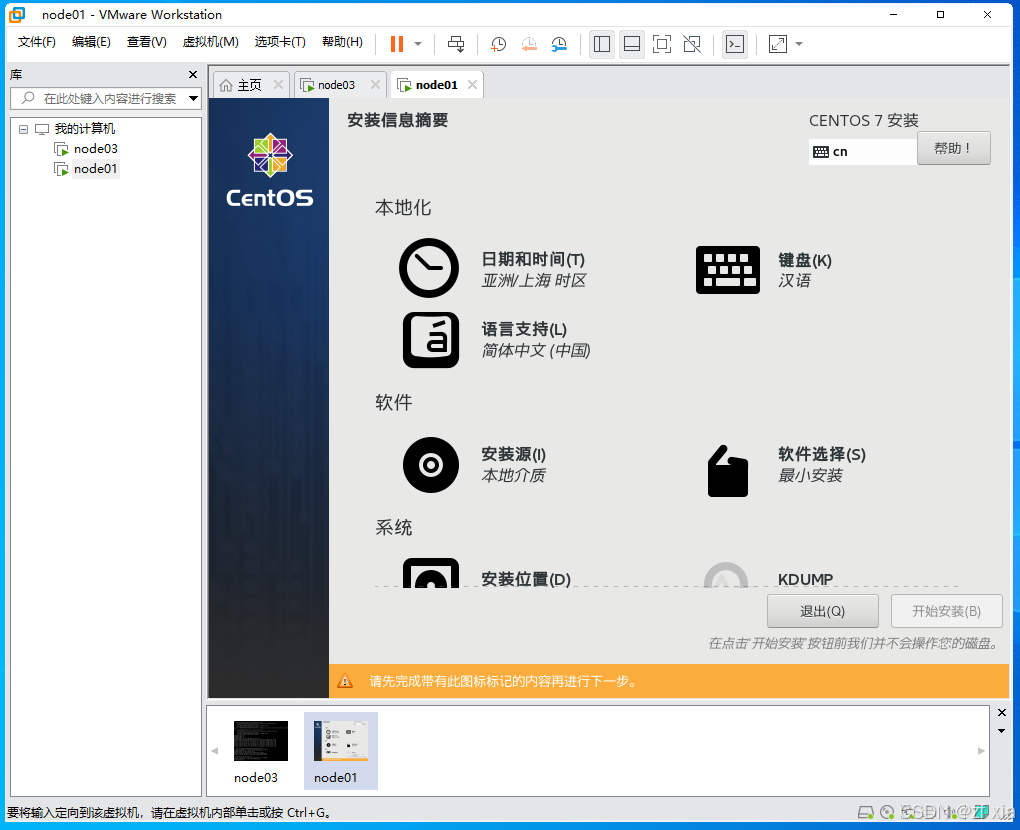Open the thumbnail bar options dropdown
The height and width of the screenshot is (830, 1020).
click(1002, 731)
